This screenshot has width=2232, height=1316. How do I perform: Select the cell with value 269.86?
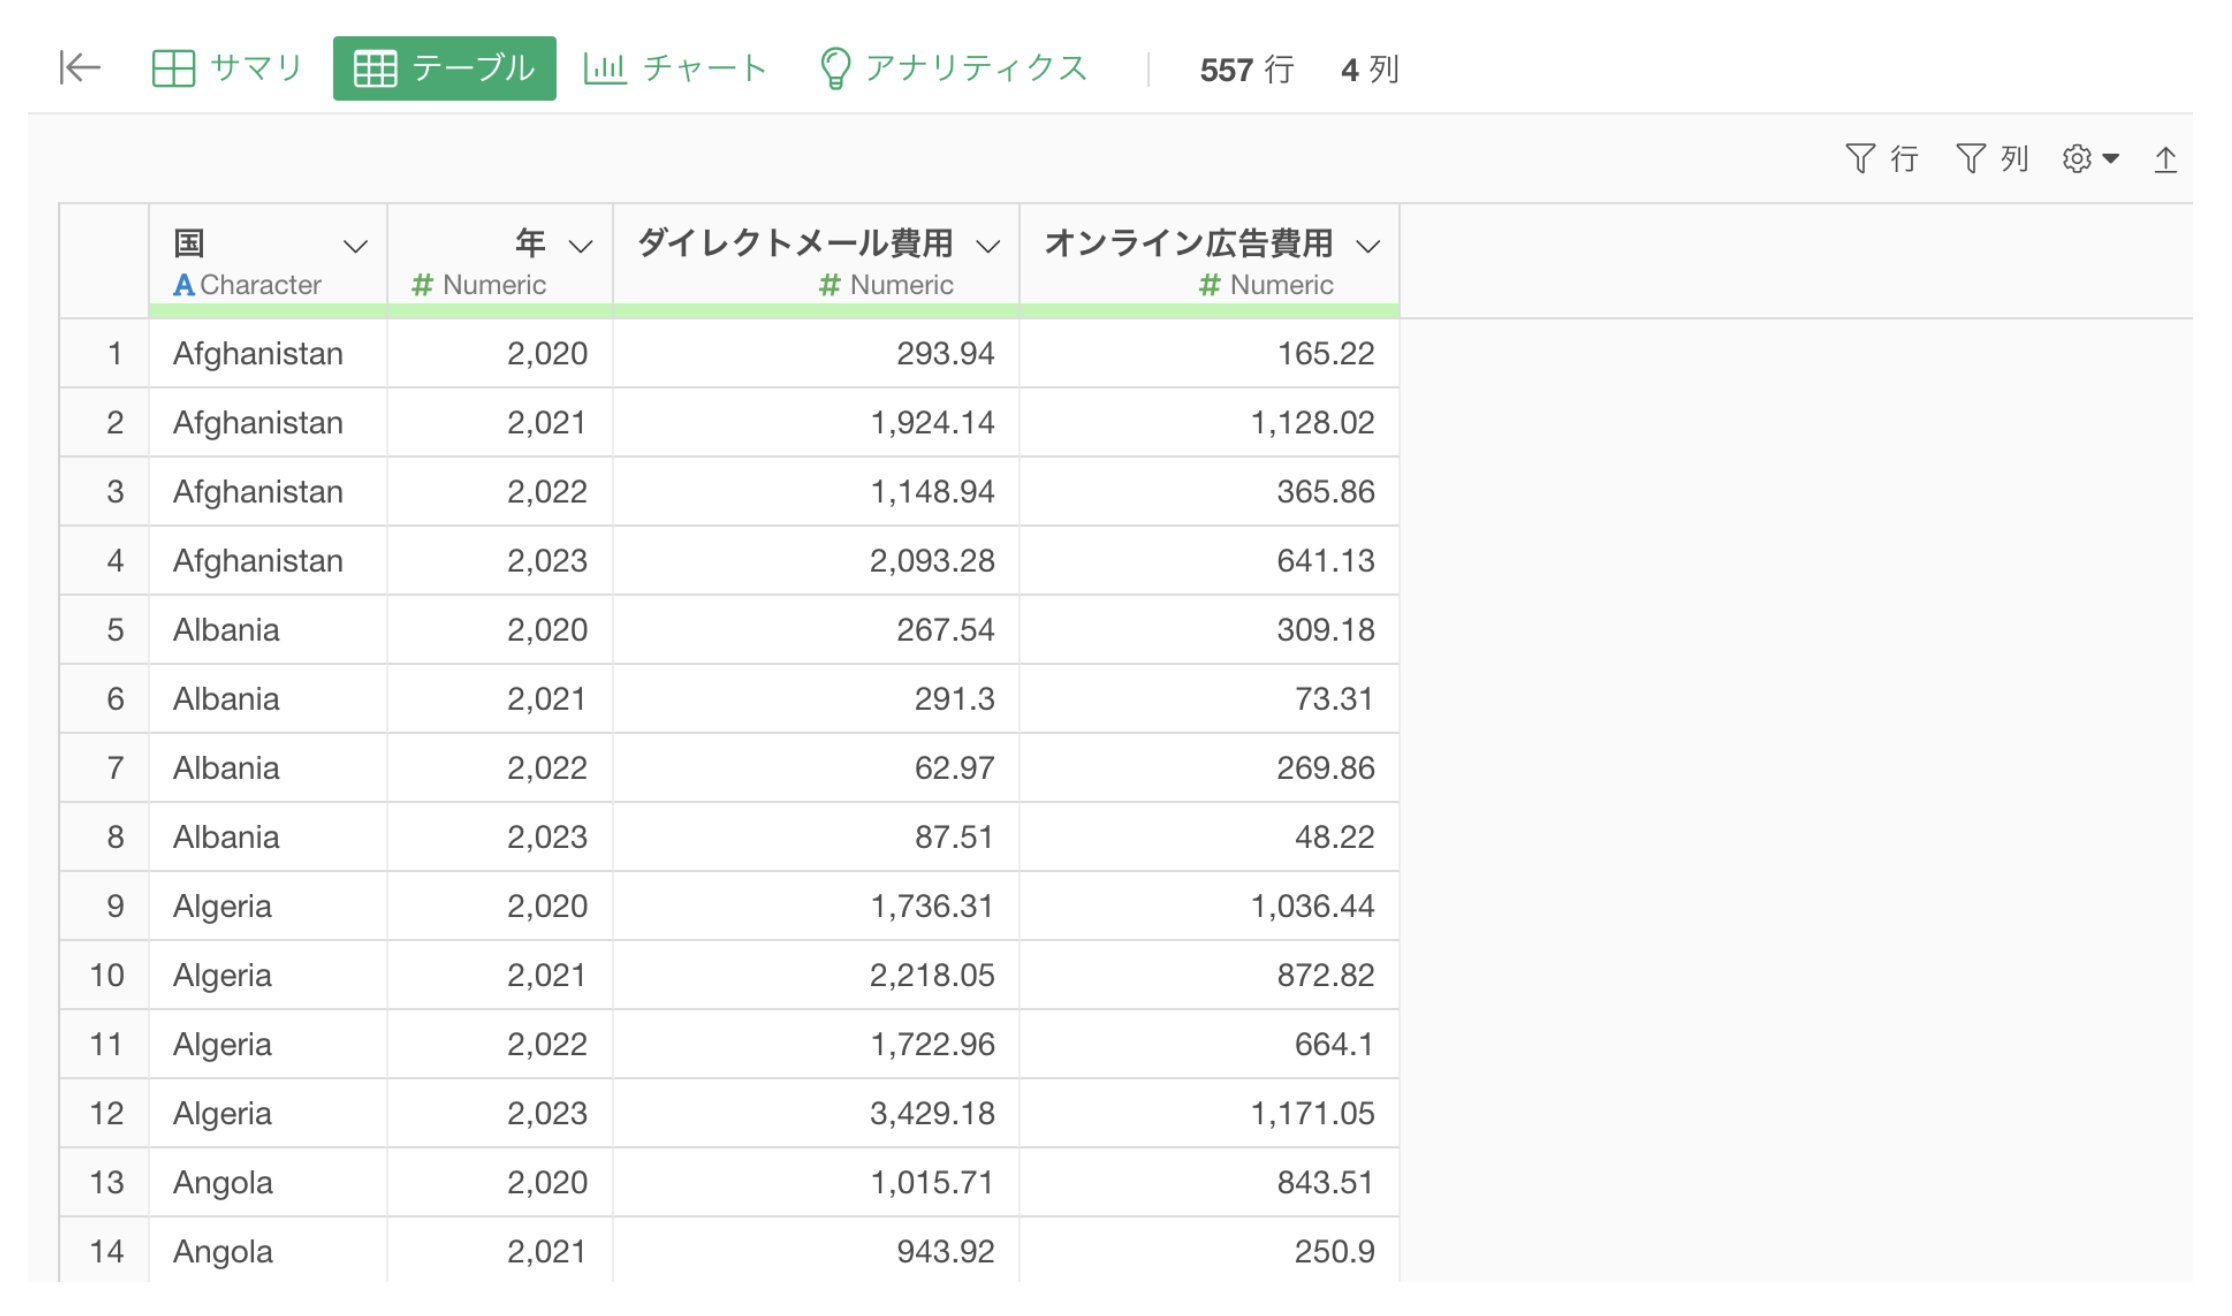coord(1209,767)
